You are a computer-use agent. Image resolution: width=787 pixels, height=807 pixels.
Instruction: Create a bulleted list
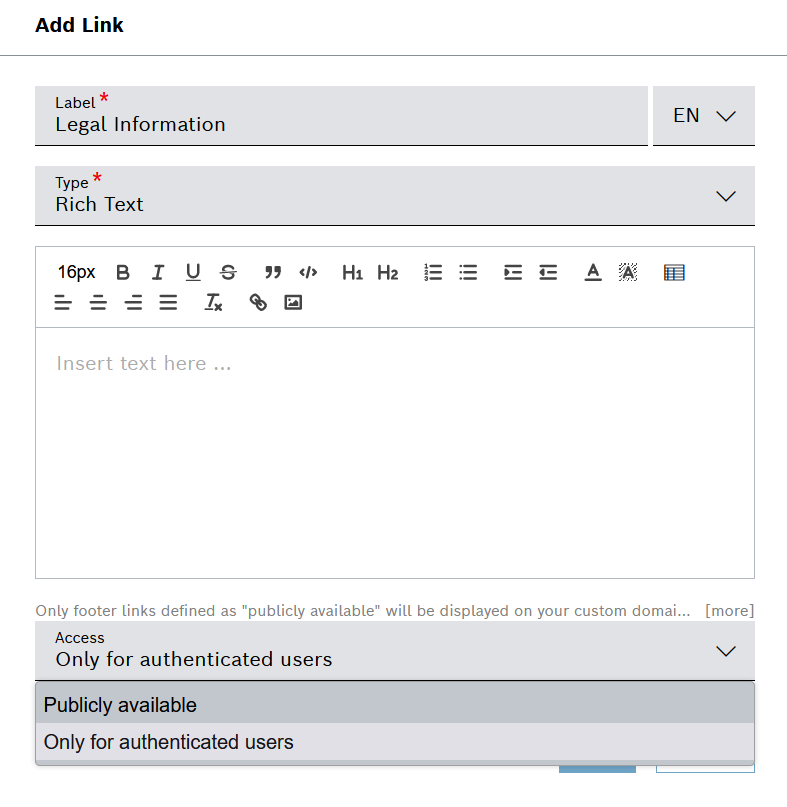point(468,272)
